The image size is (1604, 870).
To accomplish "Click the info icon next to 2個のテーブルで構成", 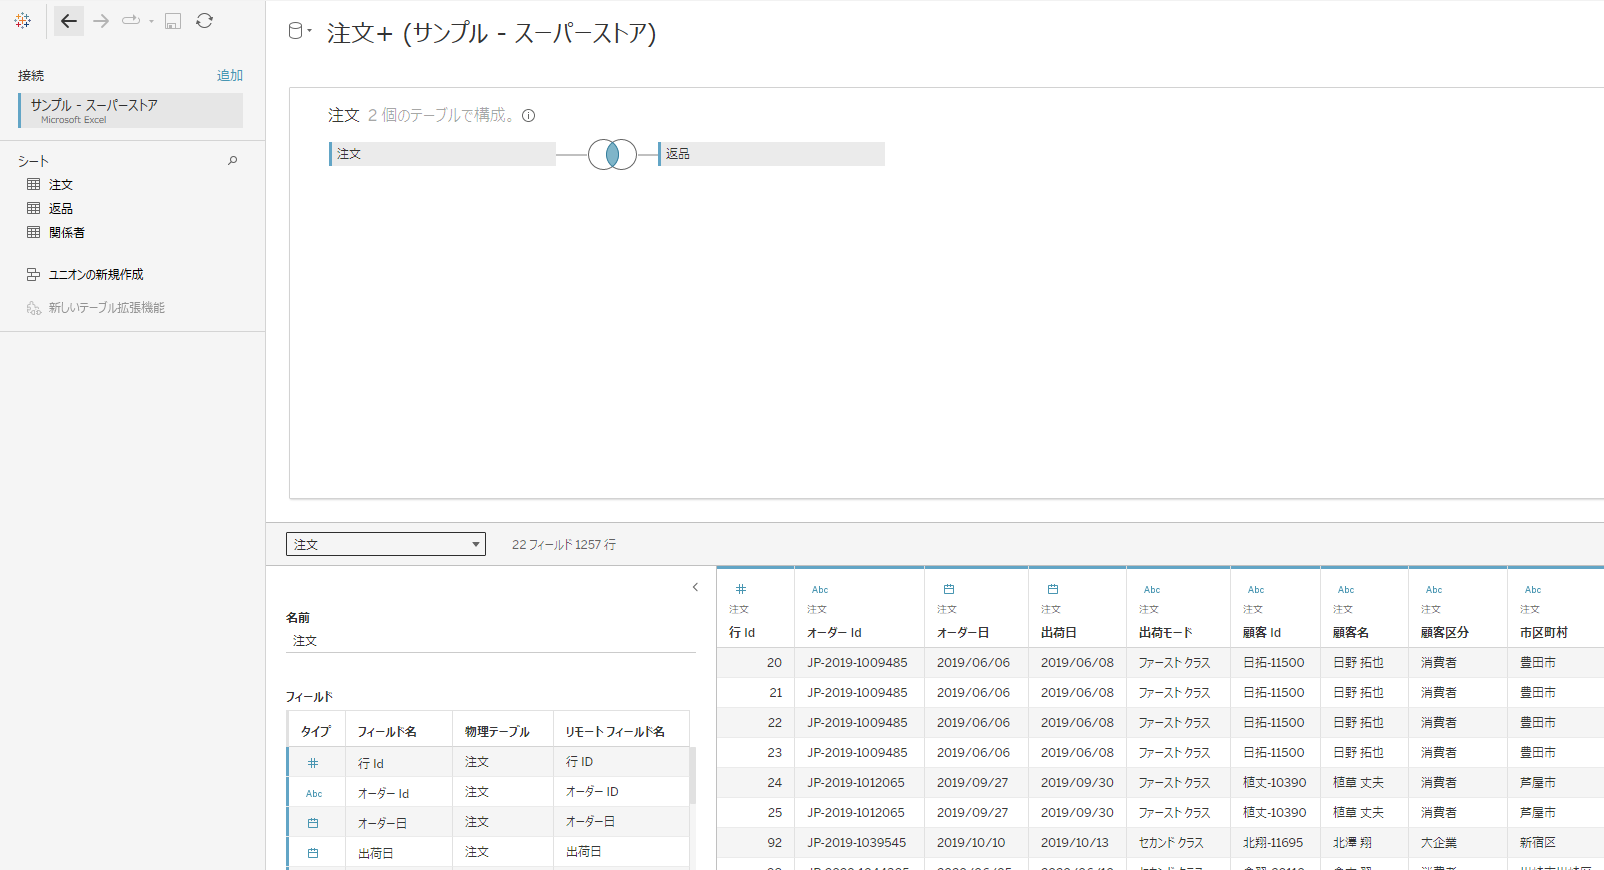I will click(x=528, y=115).
